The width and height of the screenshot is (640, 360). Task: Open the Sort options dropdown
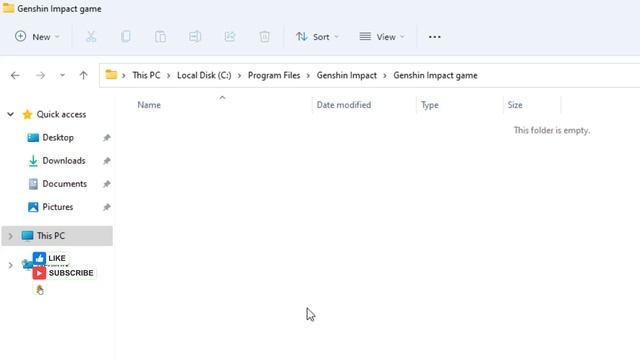coord(317,37)
